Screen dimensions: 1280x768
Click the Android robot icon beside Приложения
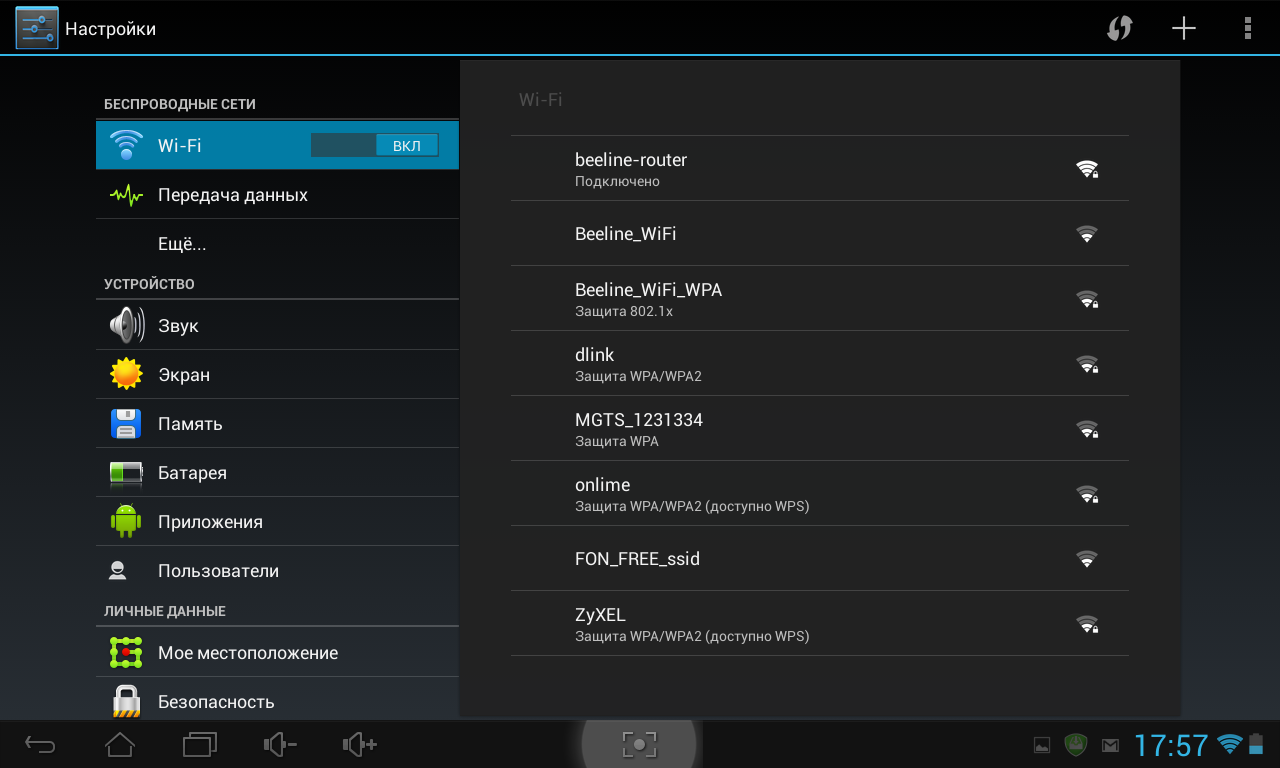pyautogui.click(x=126, y=522)
